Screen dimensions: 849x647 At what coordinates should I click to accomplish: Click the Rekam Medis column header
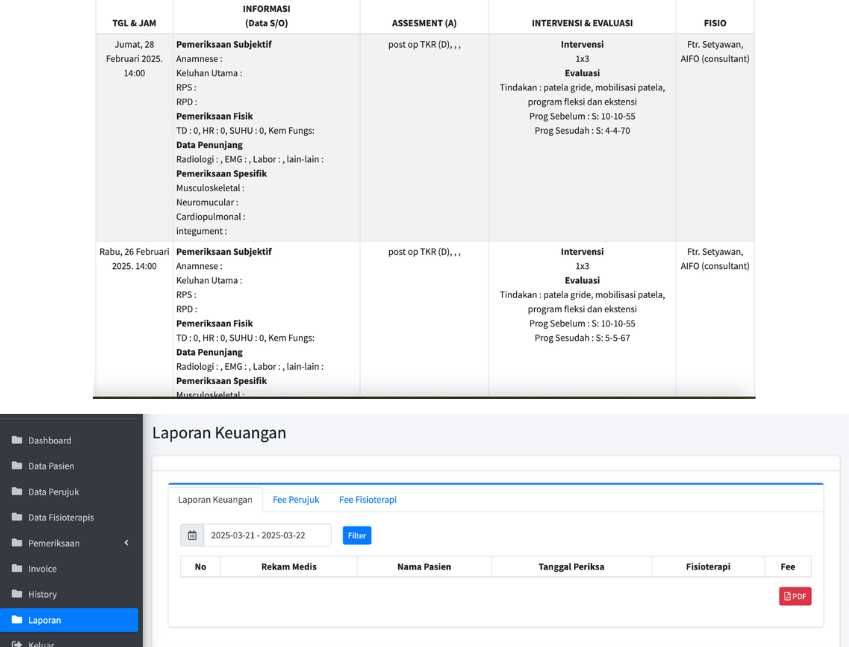tap(289, 567)
